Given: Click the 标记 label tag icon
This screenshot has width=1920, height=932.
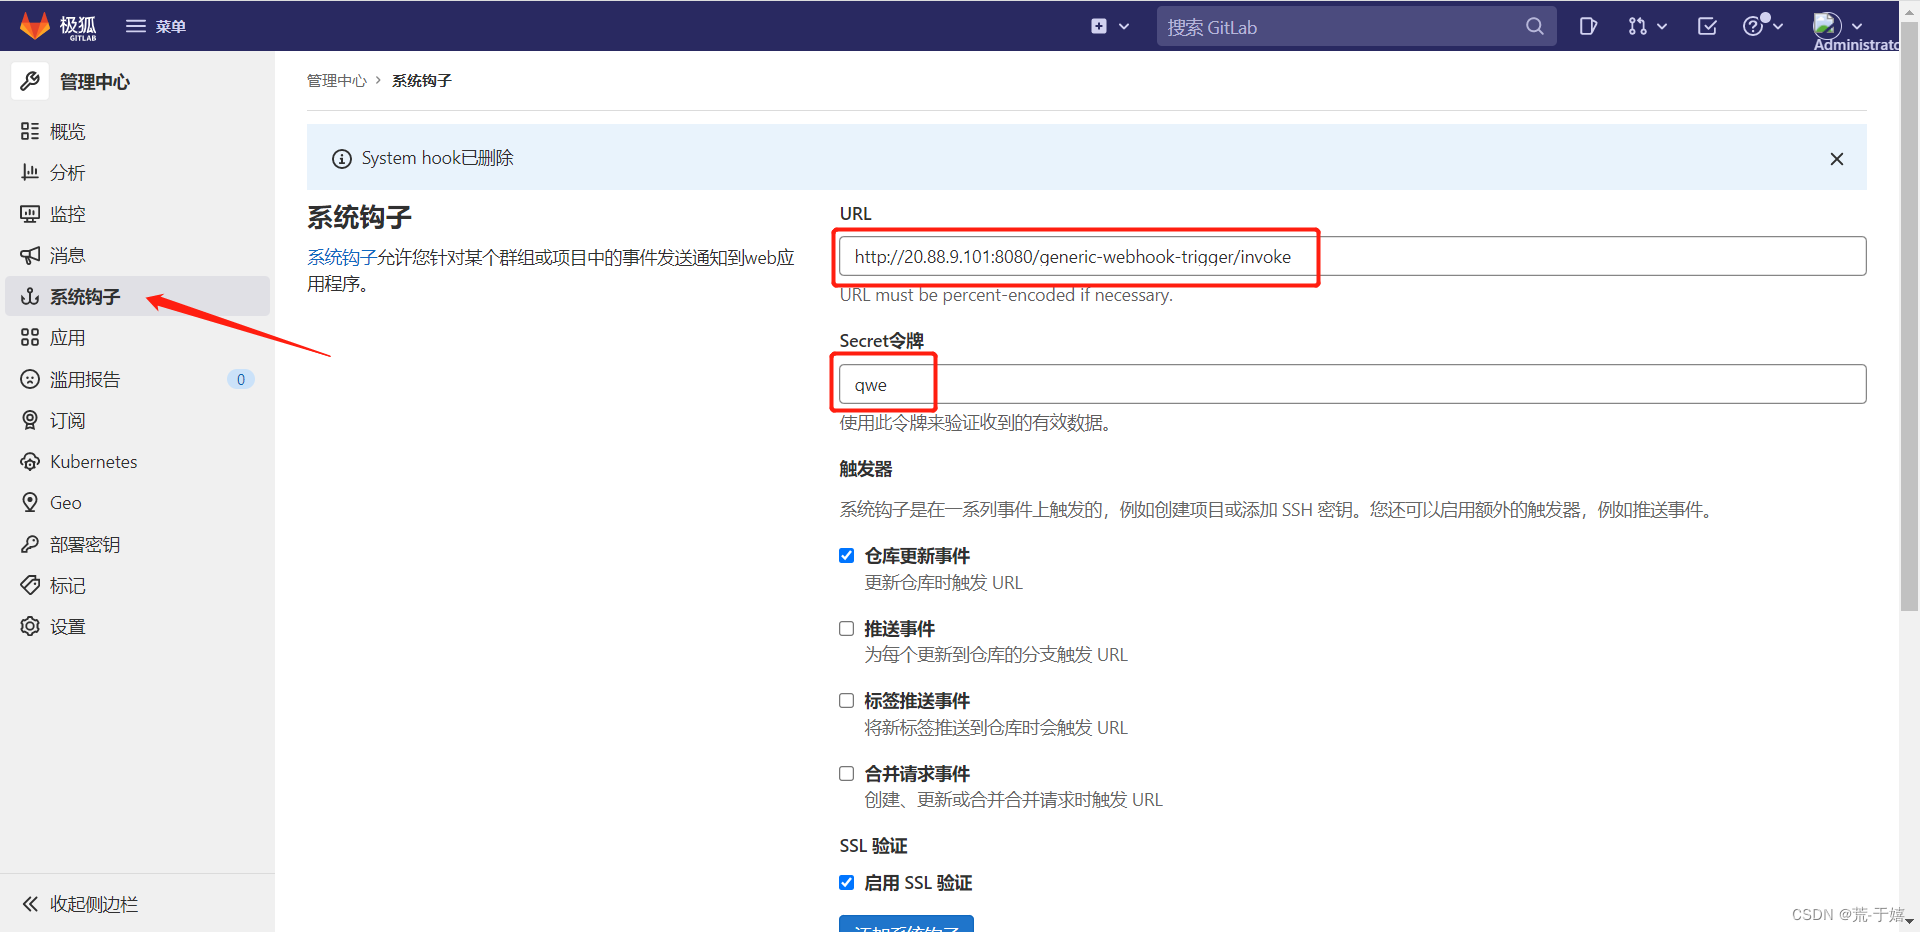Looking at the screenshot, I should tap(30, 585).
